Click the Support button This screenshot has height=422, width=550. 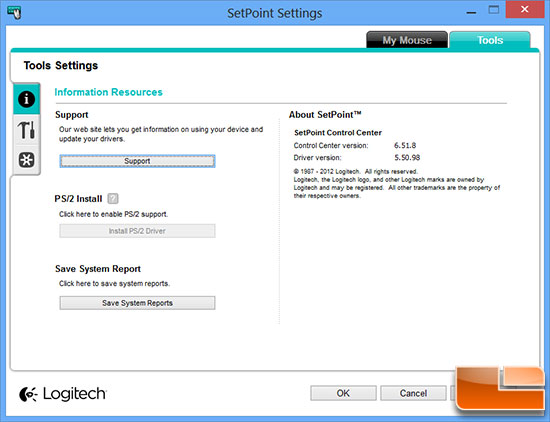click(137, 161)
